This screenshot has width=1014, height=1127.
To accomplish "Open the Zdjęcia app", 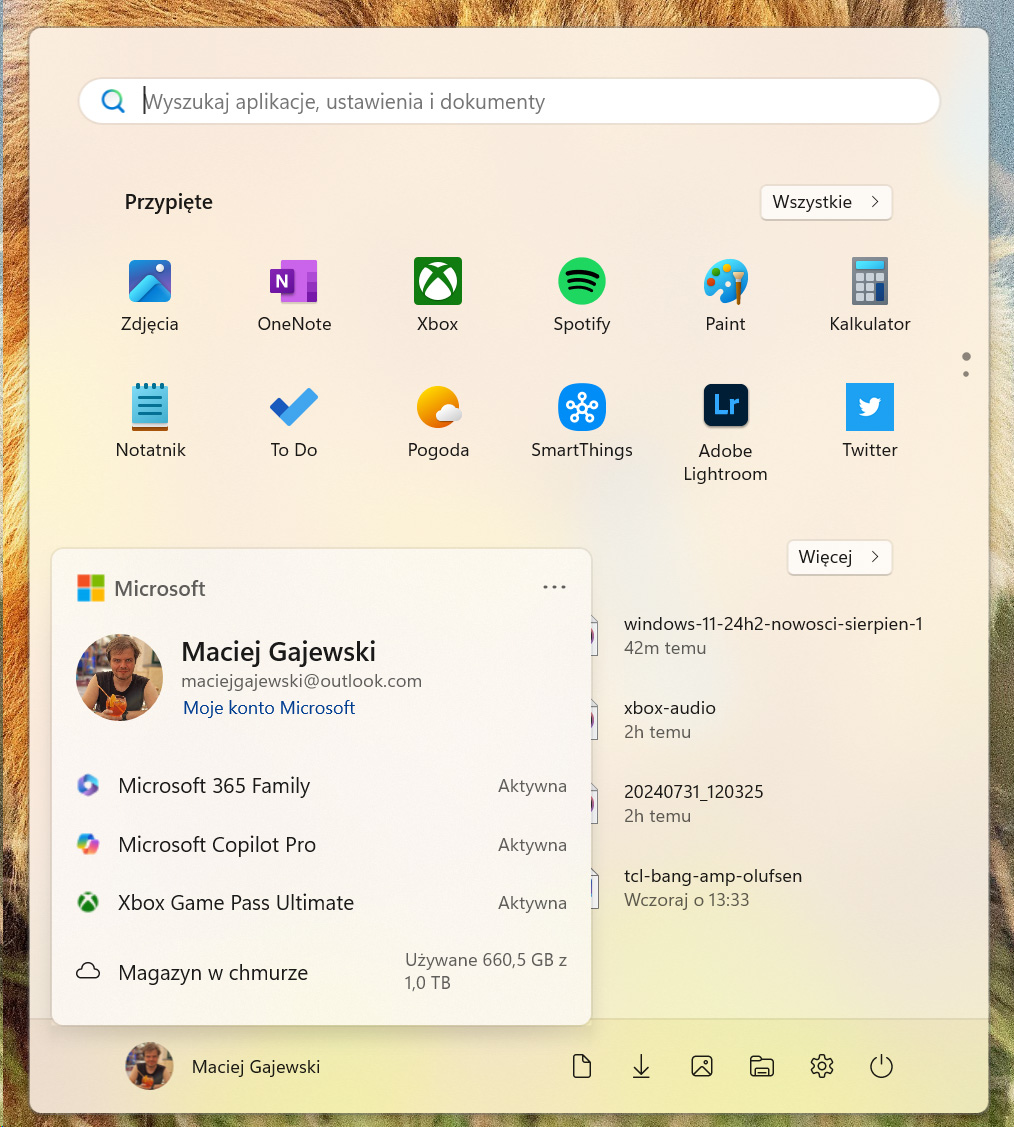I will click(149, 295).
